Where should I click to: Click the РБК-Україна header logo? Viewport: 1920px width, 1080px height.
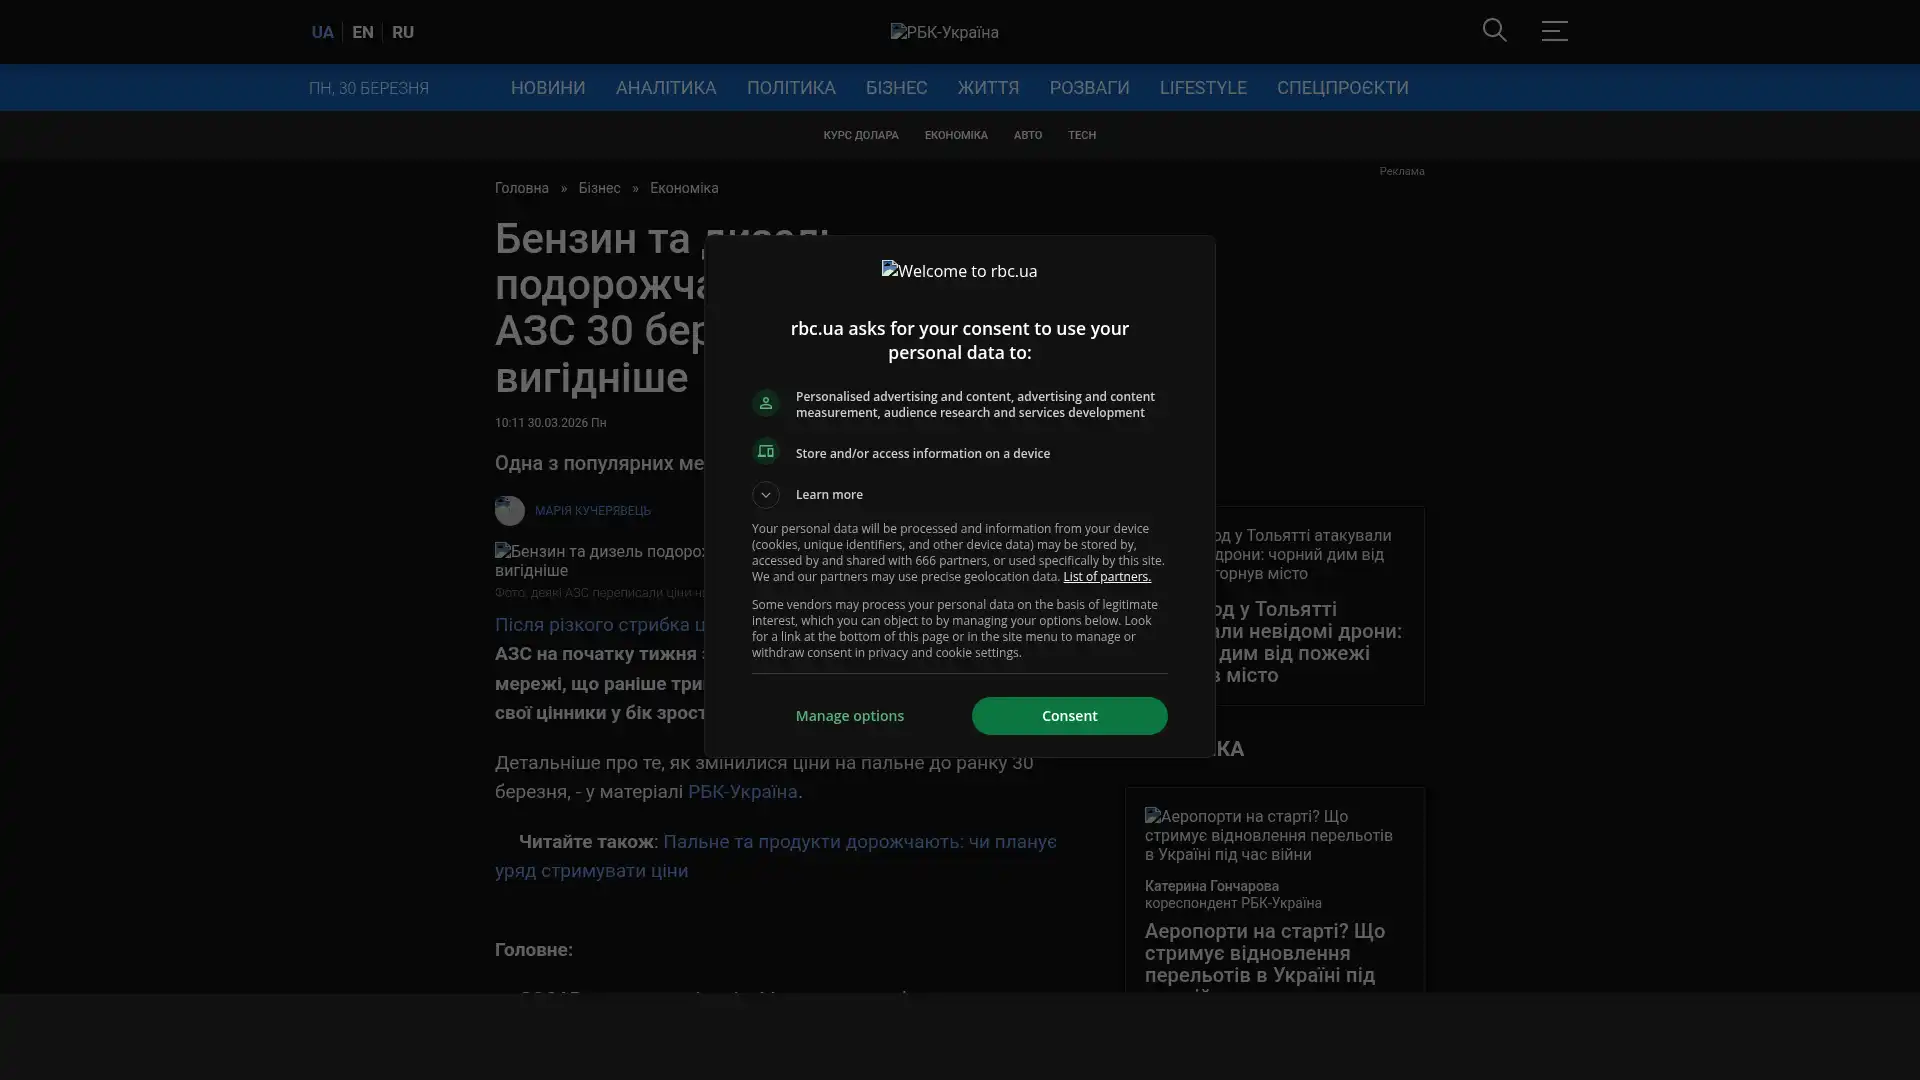pyautogui.click(x=944, y=33)
